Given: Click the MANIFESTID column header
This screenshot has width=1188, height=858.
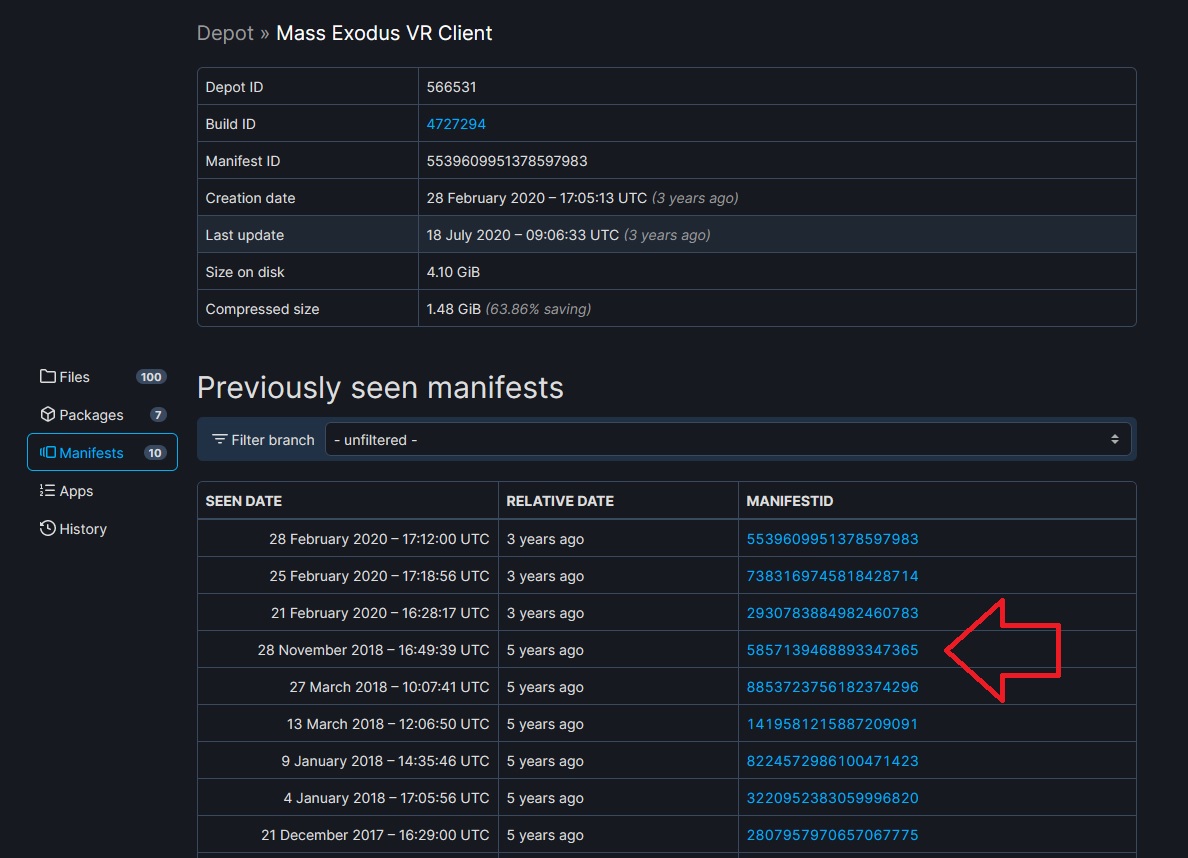Looking at the screenshot, I should [x=789, y=501].
